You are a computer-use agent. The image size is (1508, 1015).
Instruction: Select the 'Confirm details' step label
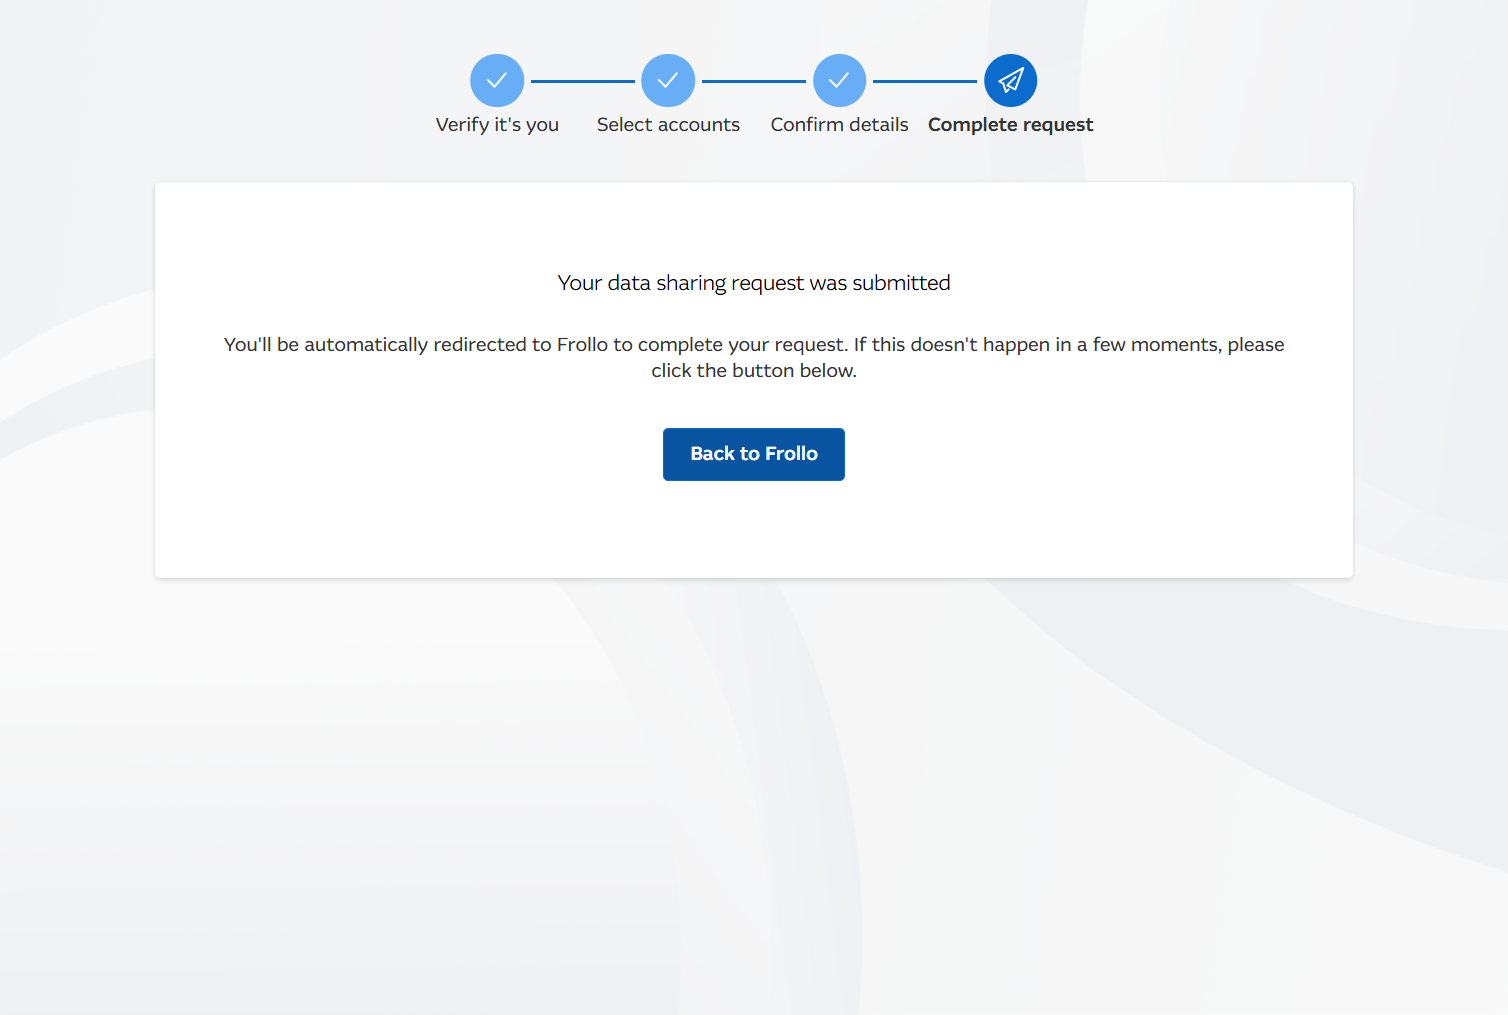coord(839,125)
